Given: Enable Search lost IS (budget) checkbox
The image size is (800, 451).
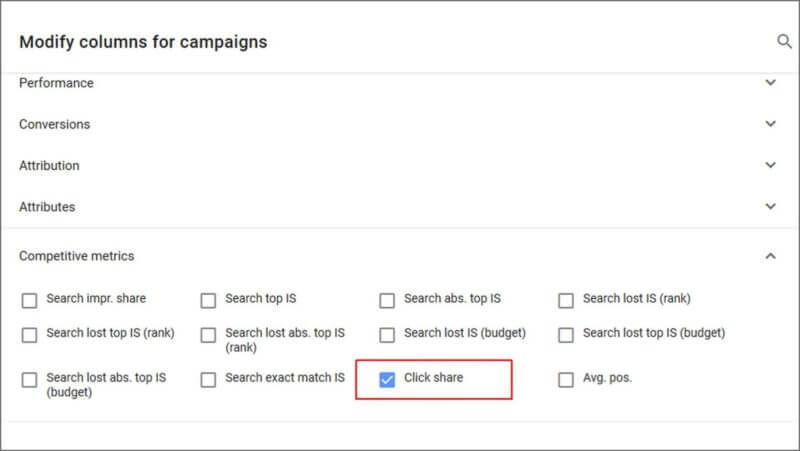Looking at the screenshot, I should 387,335.
